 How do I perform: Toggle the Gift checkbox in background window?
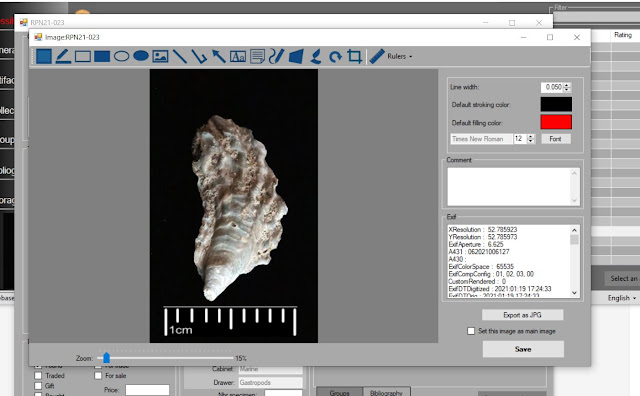38,386
